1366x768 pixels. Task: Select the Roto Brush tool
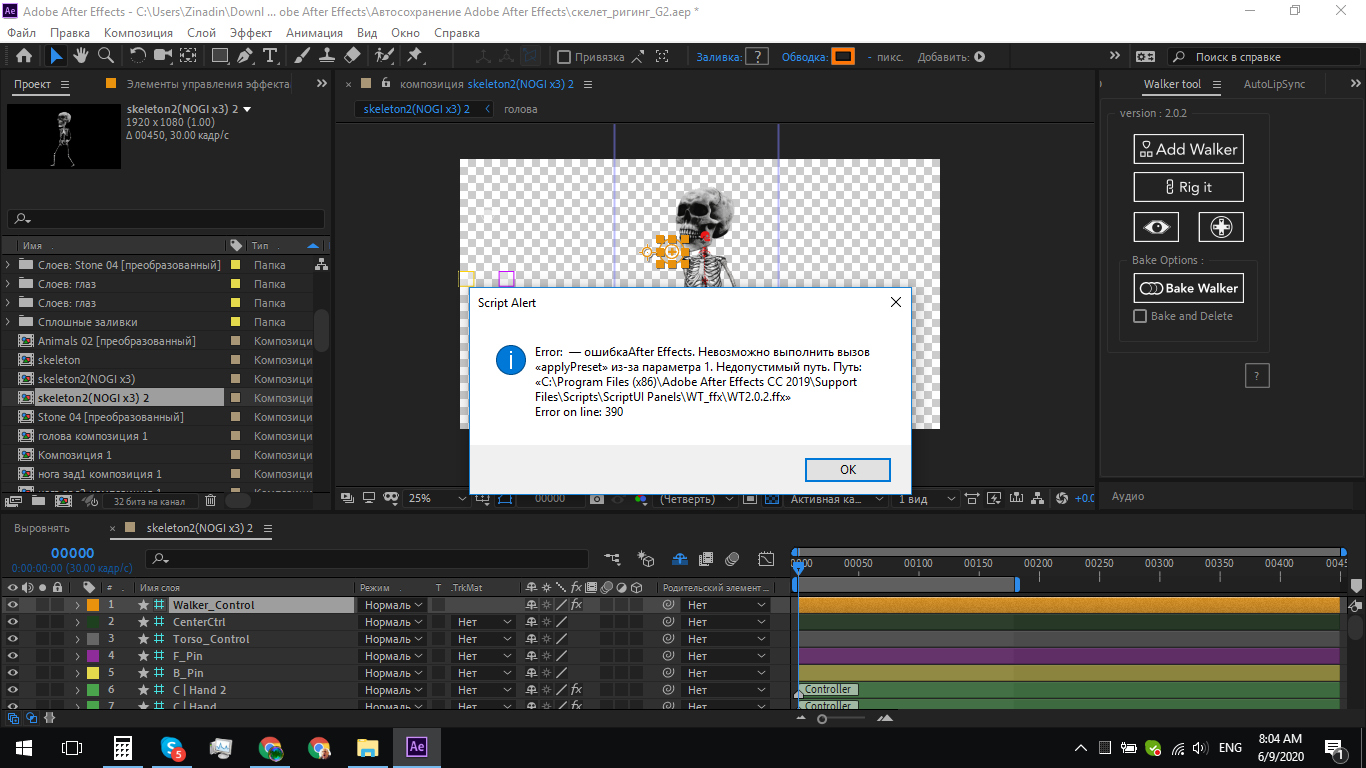(x=384, y=56)
